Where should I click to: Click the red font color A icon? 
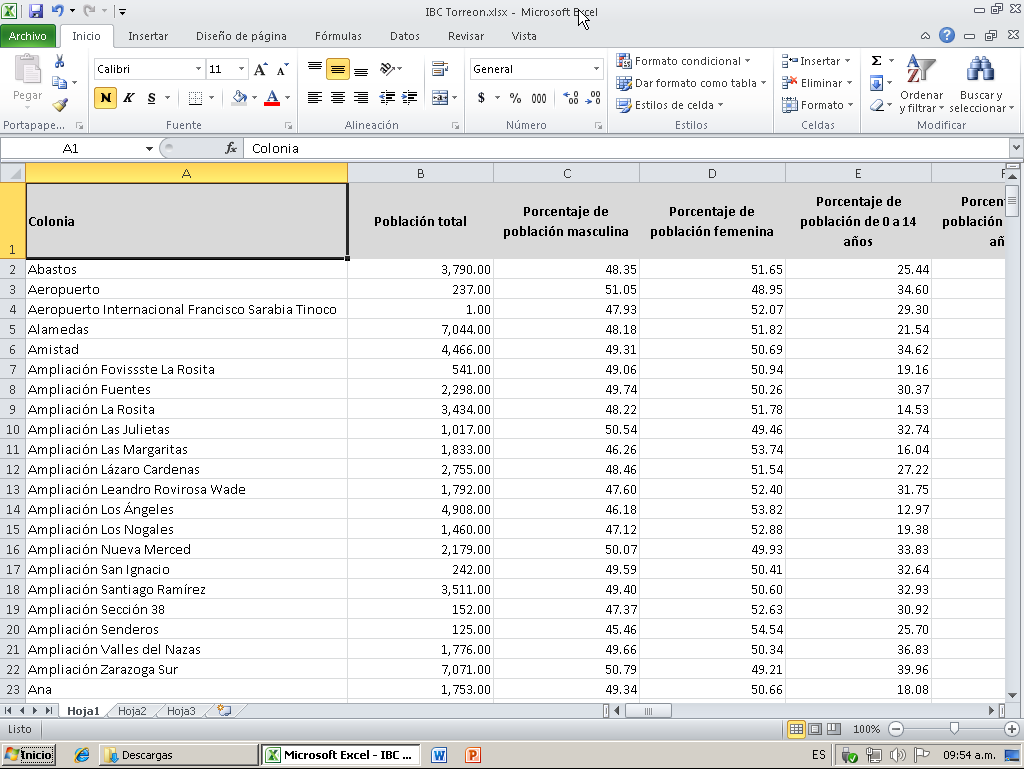(x=272, y=98)
